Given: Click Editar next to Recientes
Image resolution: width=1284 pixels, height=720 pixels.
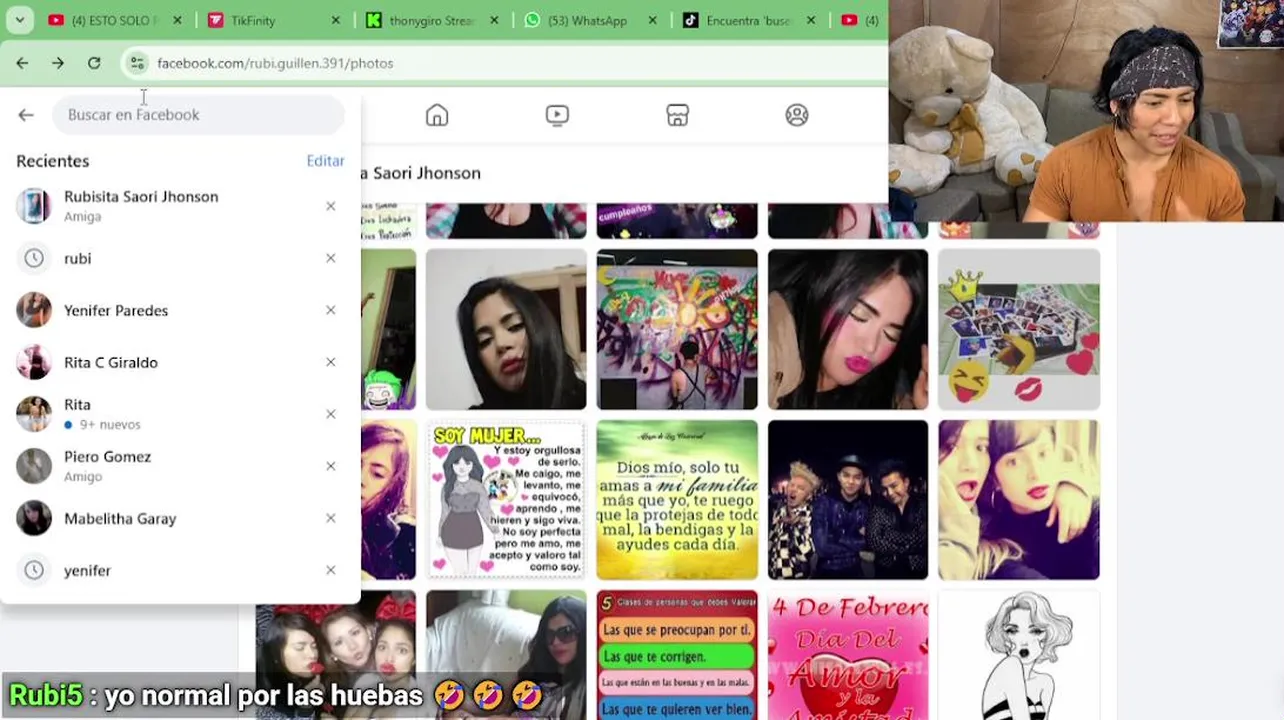Looking at the screenshot, I should click(x=325, y=161).
